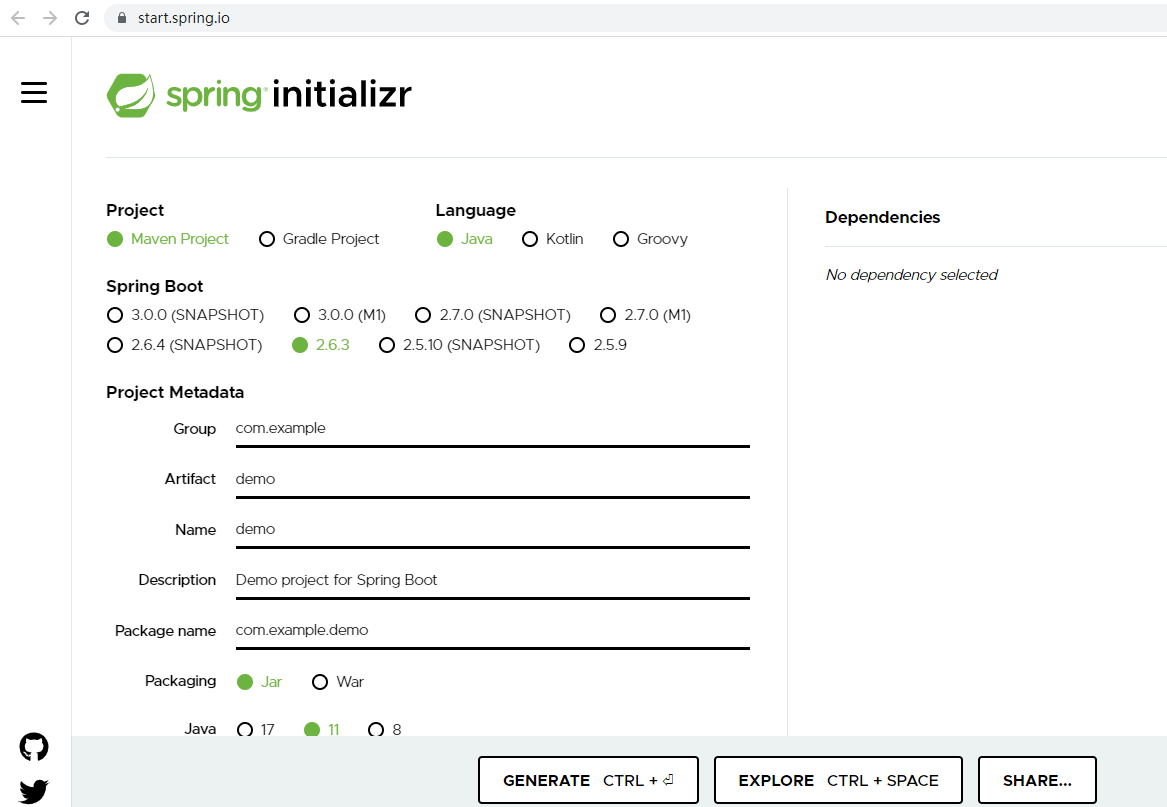Click the SHARE... button
The height and width of the screenshot is (807, 1167).
(x=1037, y=780)
